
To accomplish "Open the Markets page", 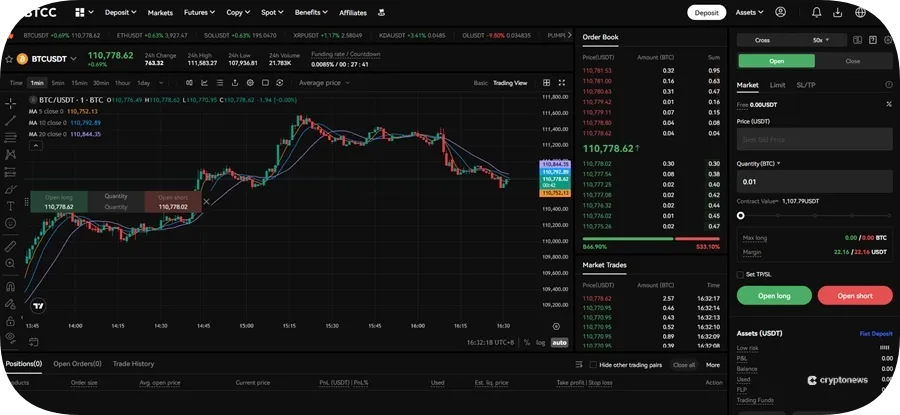I will pyautogui.click(x=160, y=13).
